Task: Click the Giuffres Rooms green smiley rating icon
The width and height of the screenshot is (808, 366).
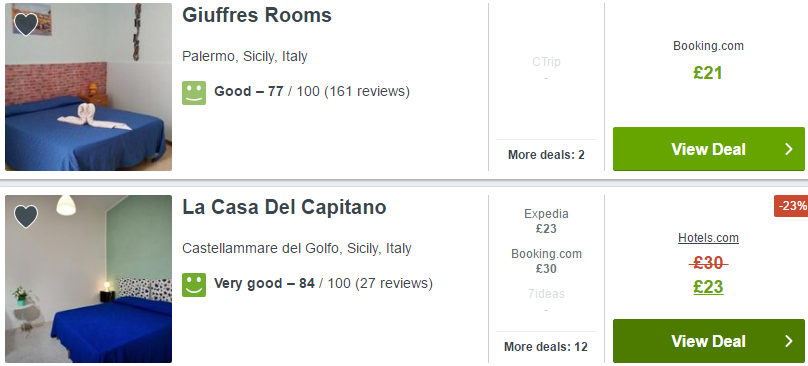Action: 194,93
